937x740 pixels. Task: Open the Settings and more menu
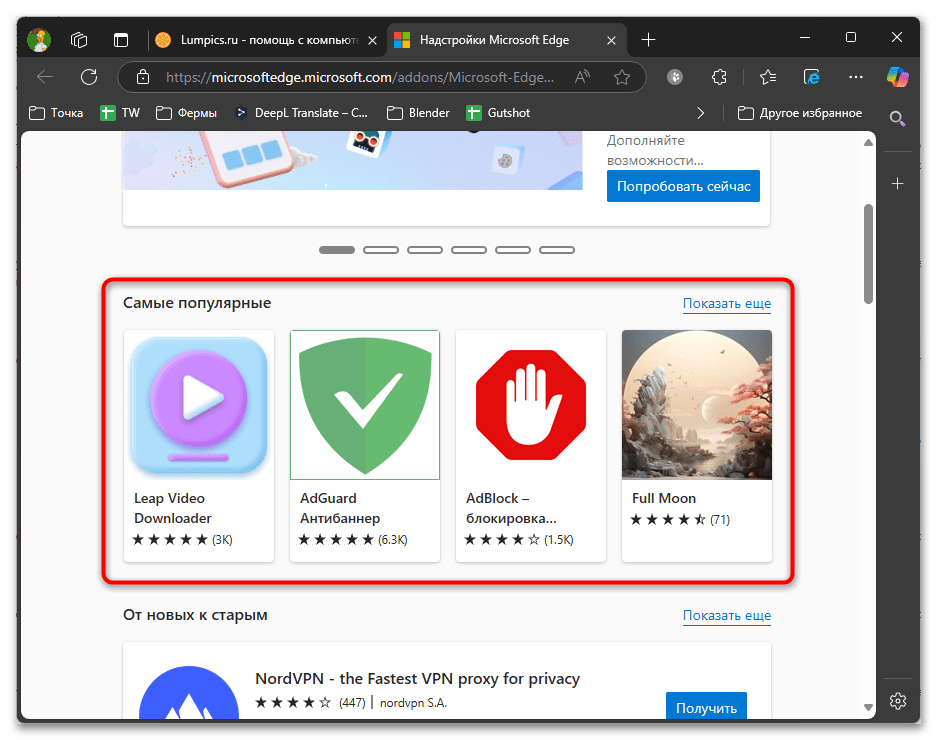(856, 77)
